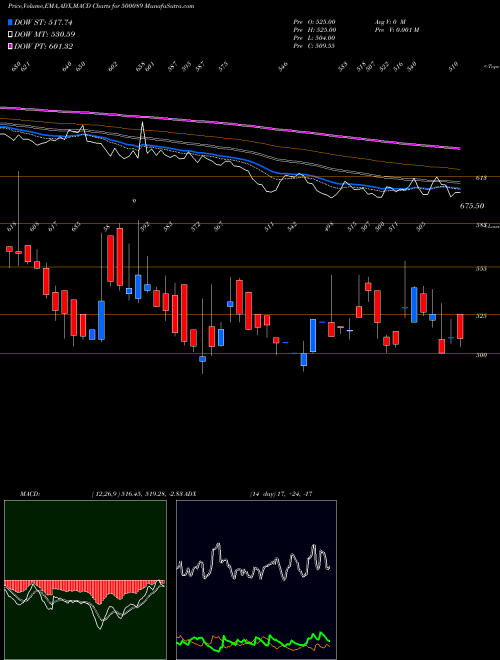The width and height of the screenshot is (500, 660).
Task: Click the chart title mentioning MunafaSutra.com
Action: click(x=101, y=6)
